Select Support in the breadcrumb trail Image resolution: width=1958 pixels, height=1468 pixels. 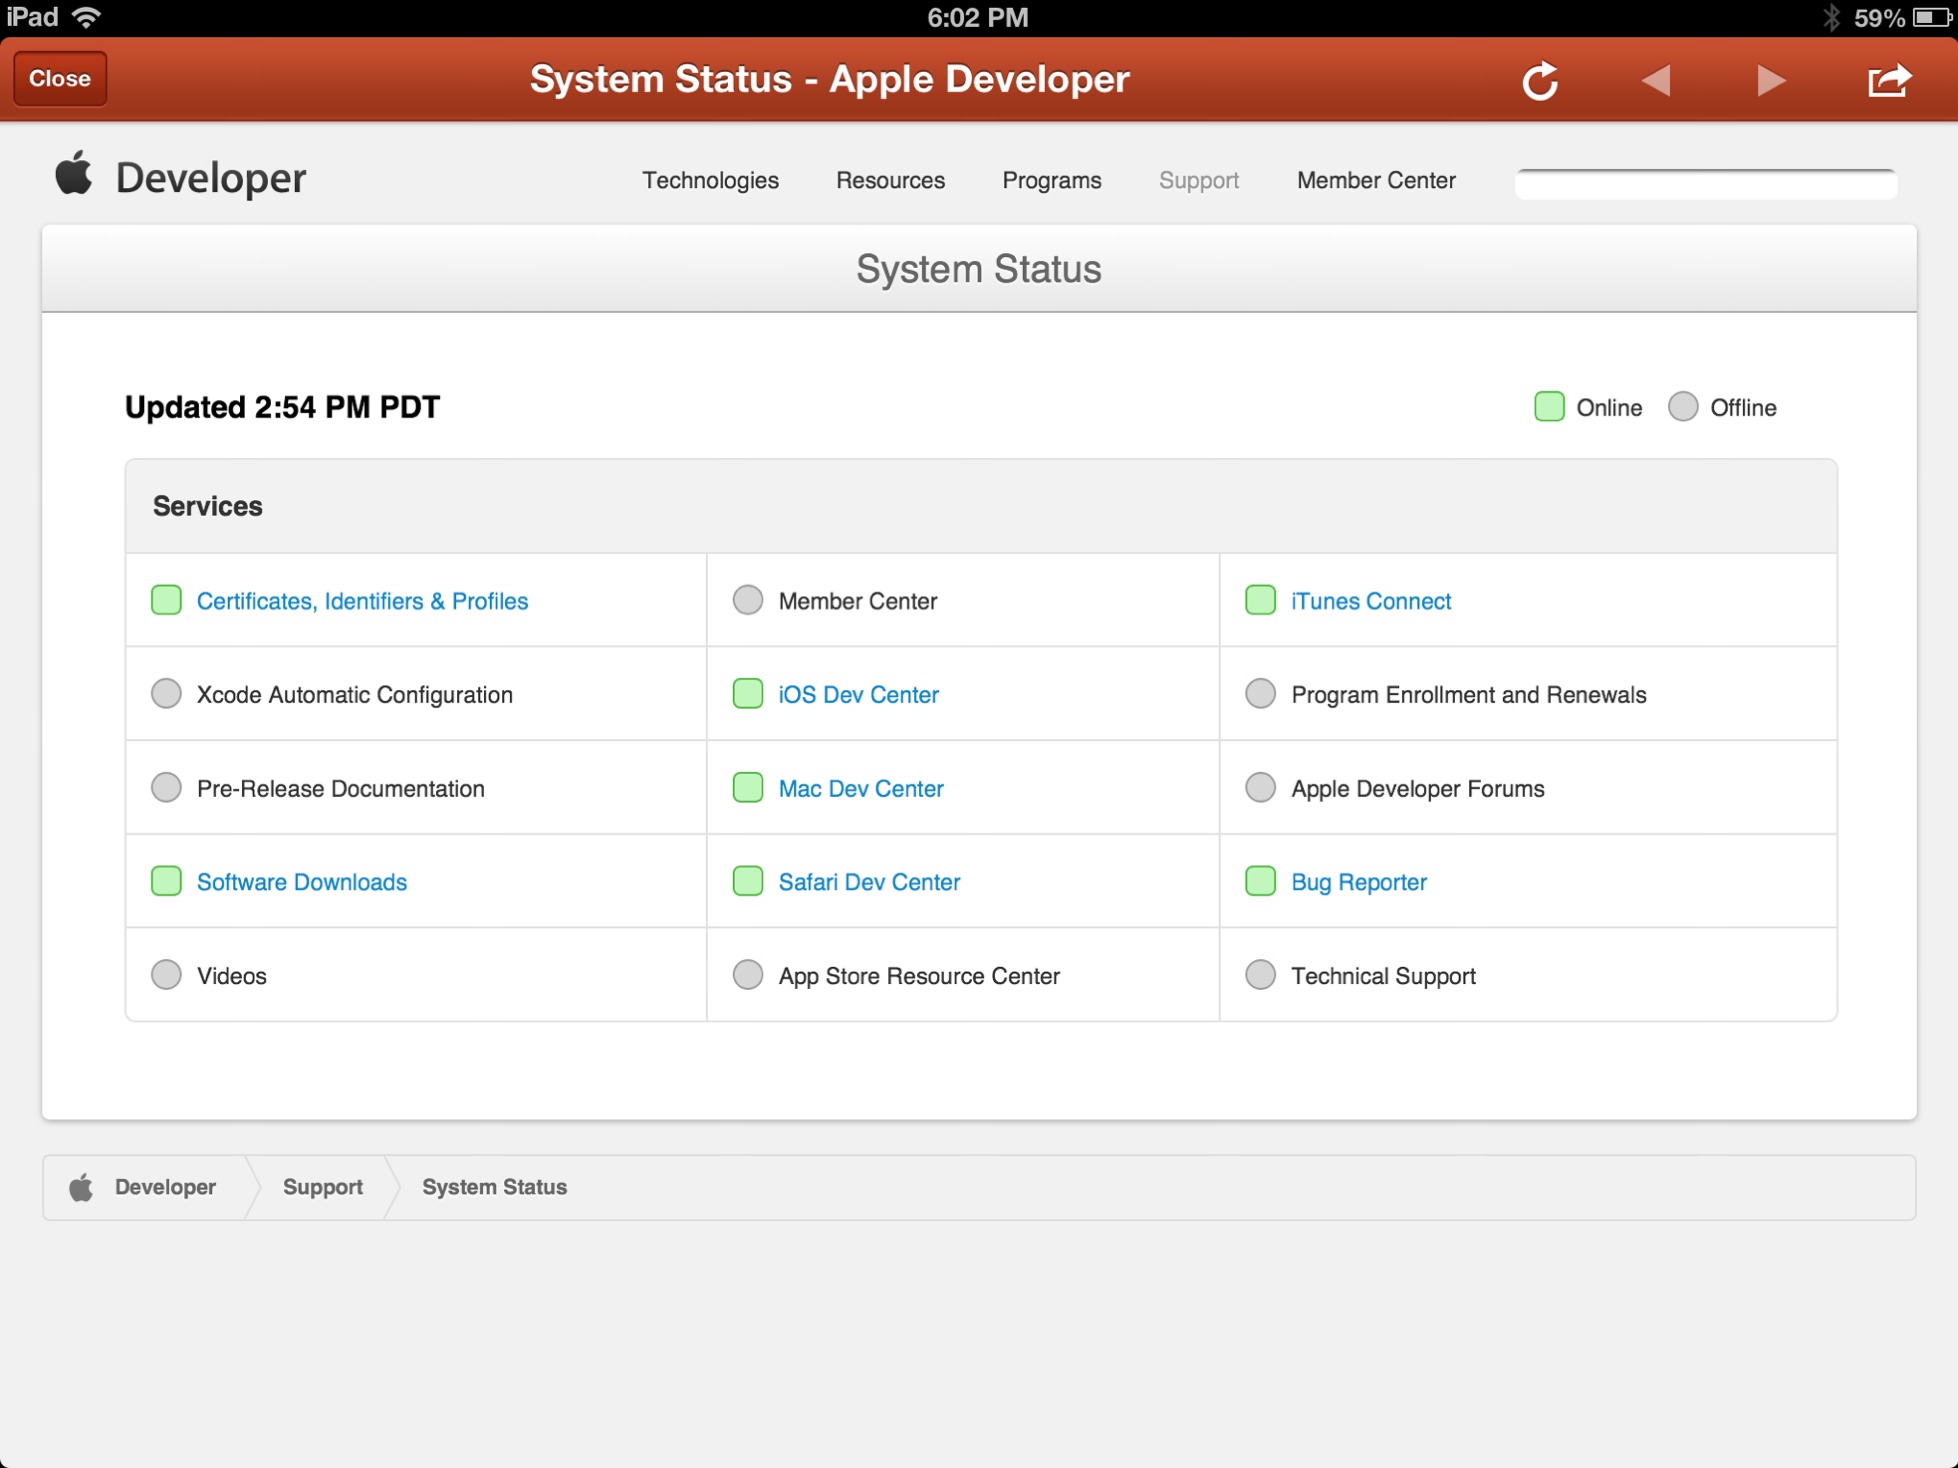pyautogui.click(x=322, y=1187)
